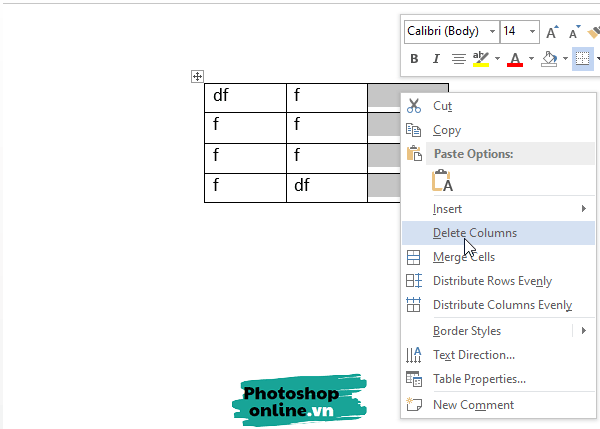This screenshot has width=600, height=429.
Task: Open the font color dropdown arrow
Action: [530, 60]
